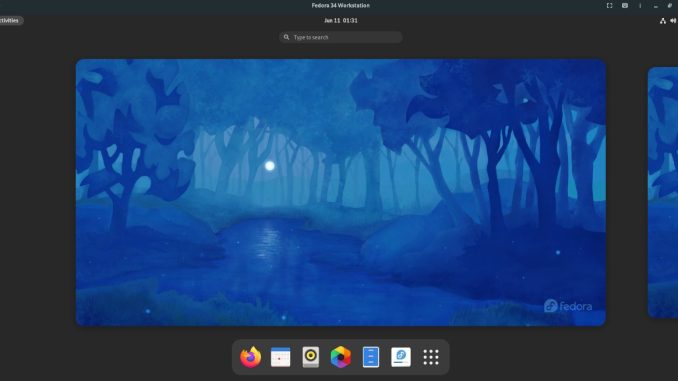678x381 pixels.
Task: Click the Fedora 34 Workstation title
Action: (x=341, y=6)
